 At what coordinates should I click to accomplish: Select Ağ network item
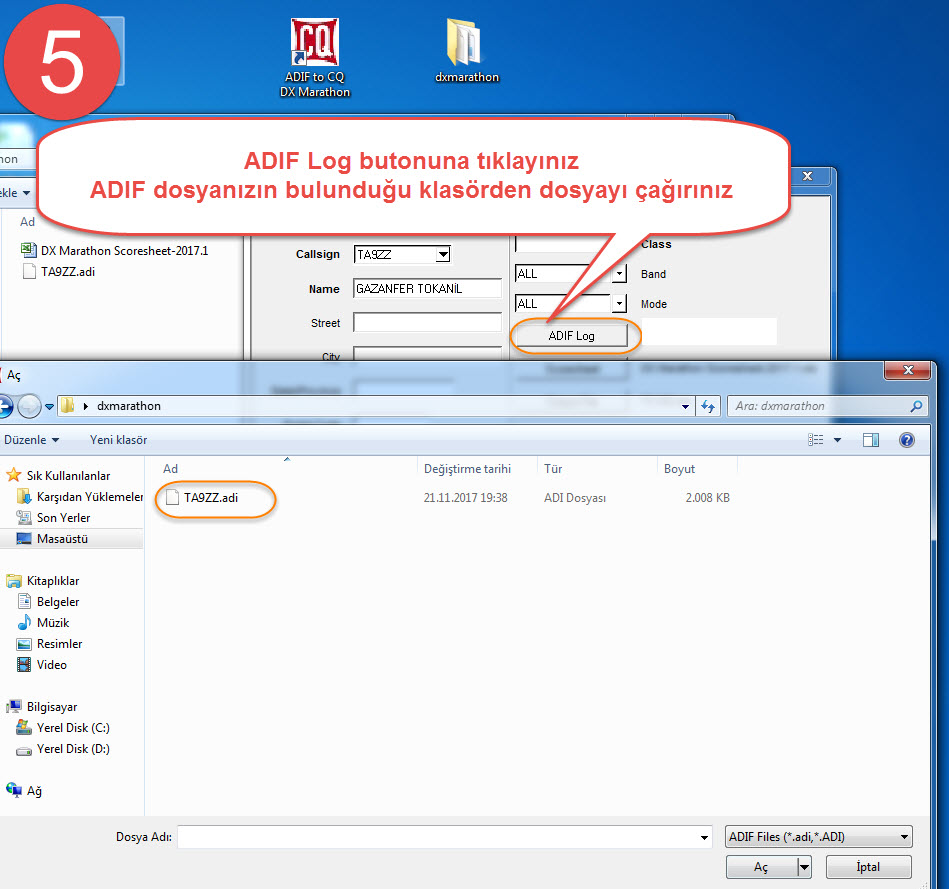tap(24, 791)
